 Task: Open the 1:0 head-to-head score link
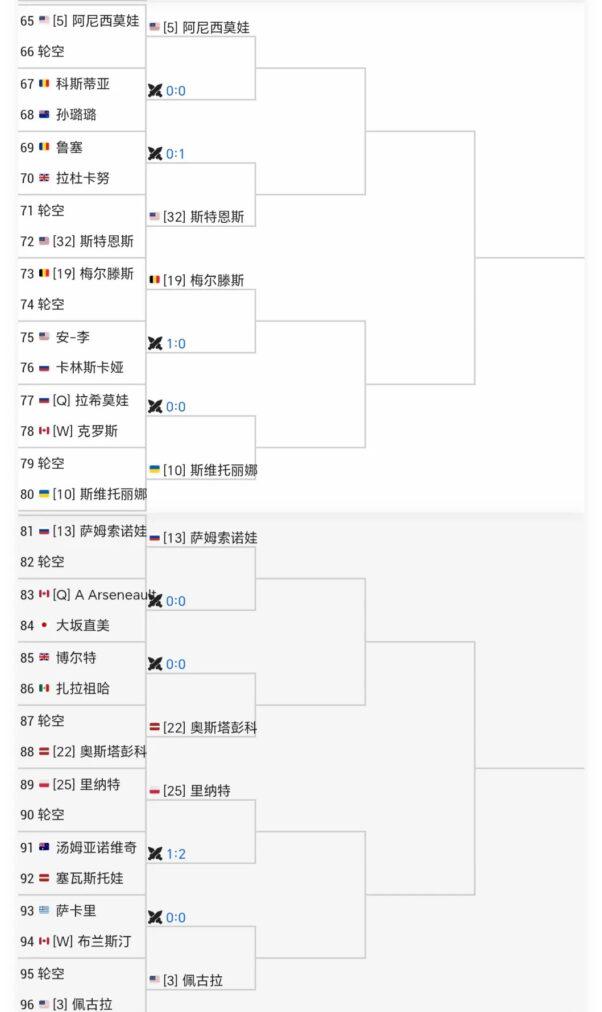pyautogui.click(x=176, y=343)
